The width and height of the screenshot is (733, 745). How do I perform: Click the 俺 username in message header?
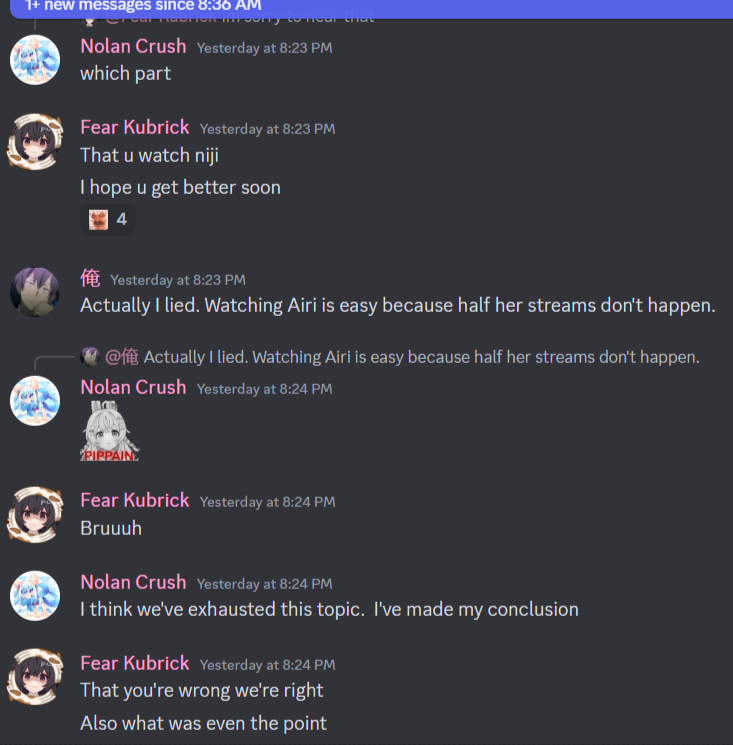[x=90, y=278]
